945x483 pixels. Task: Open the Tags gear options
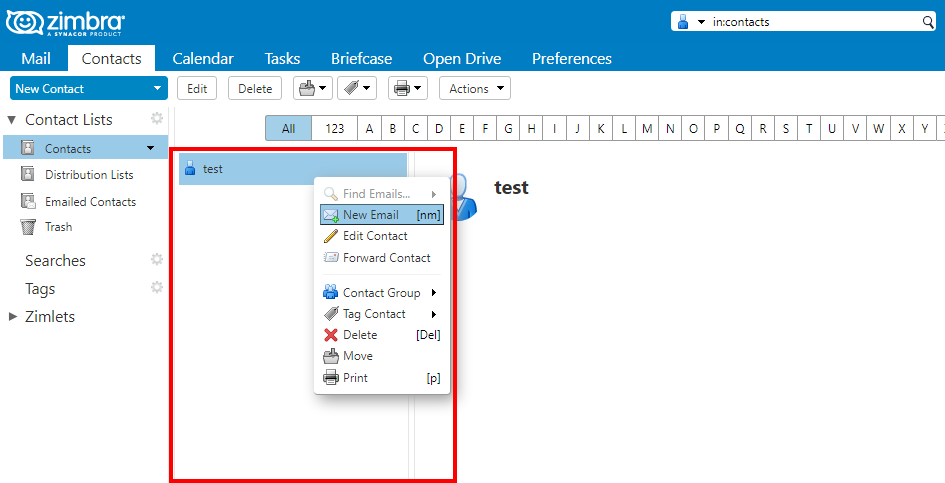click(157, 287)
